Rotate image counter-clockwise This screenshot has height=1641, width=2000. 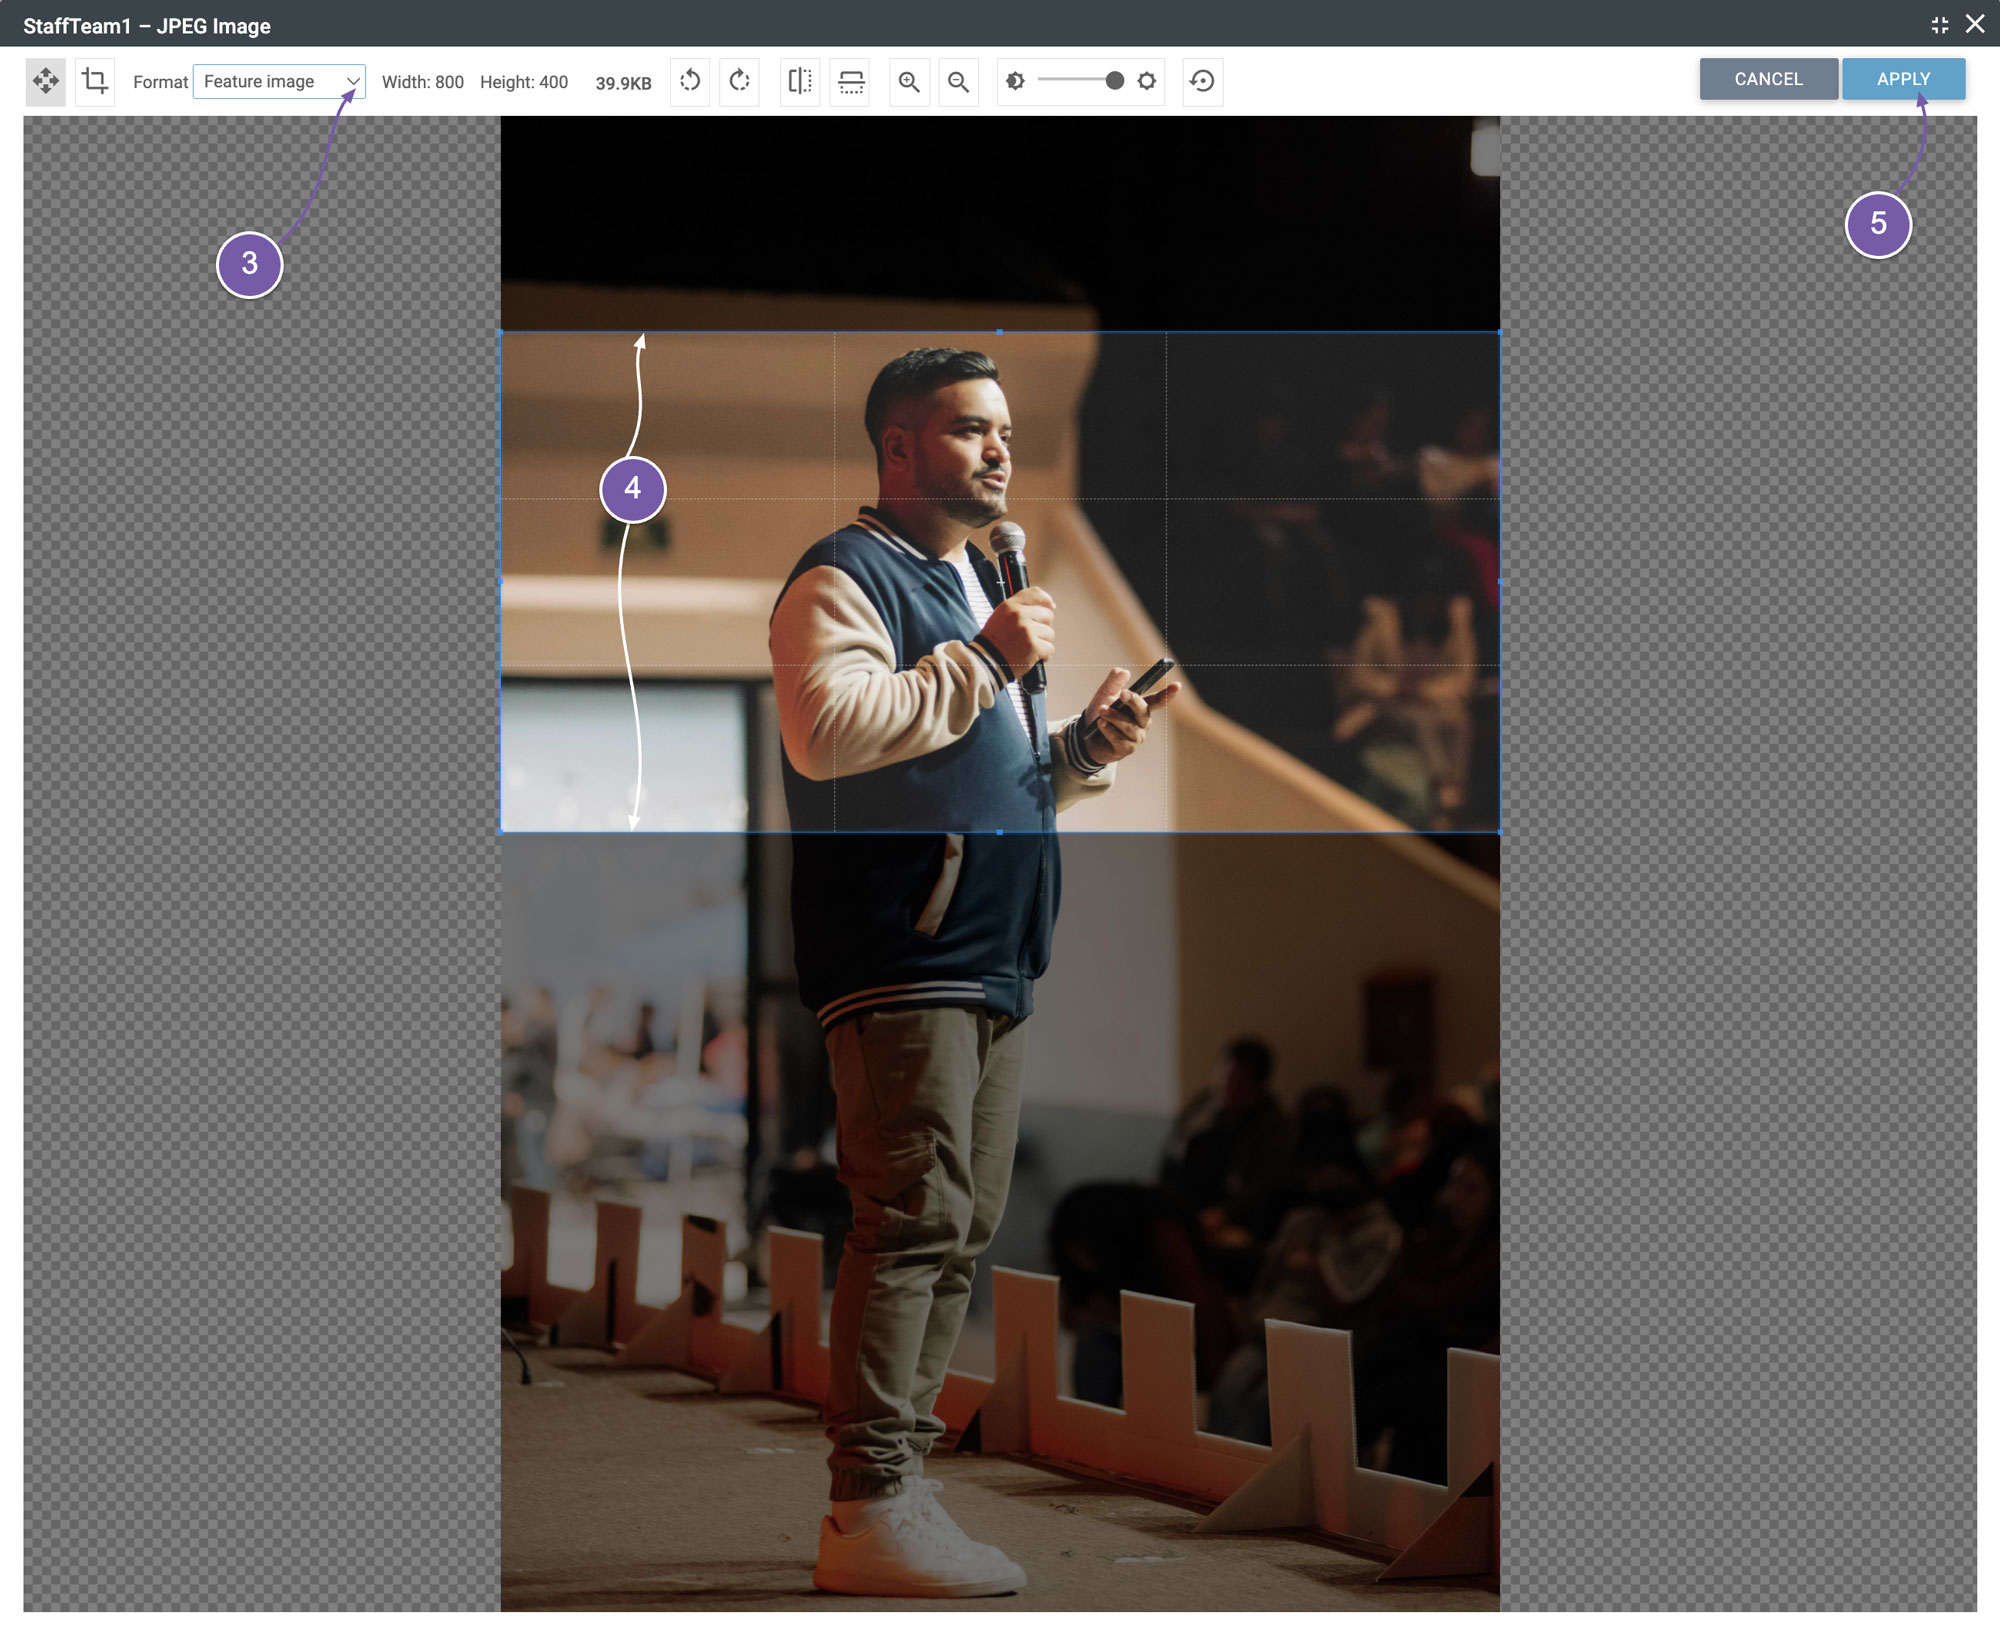click(x=690, y=81)
